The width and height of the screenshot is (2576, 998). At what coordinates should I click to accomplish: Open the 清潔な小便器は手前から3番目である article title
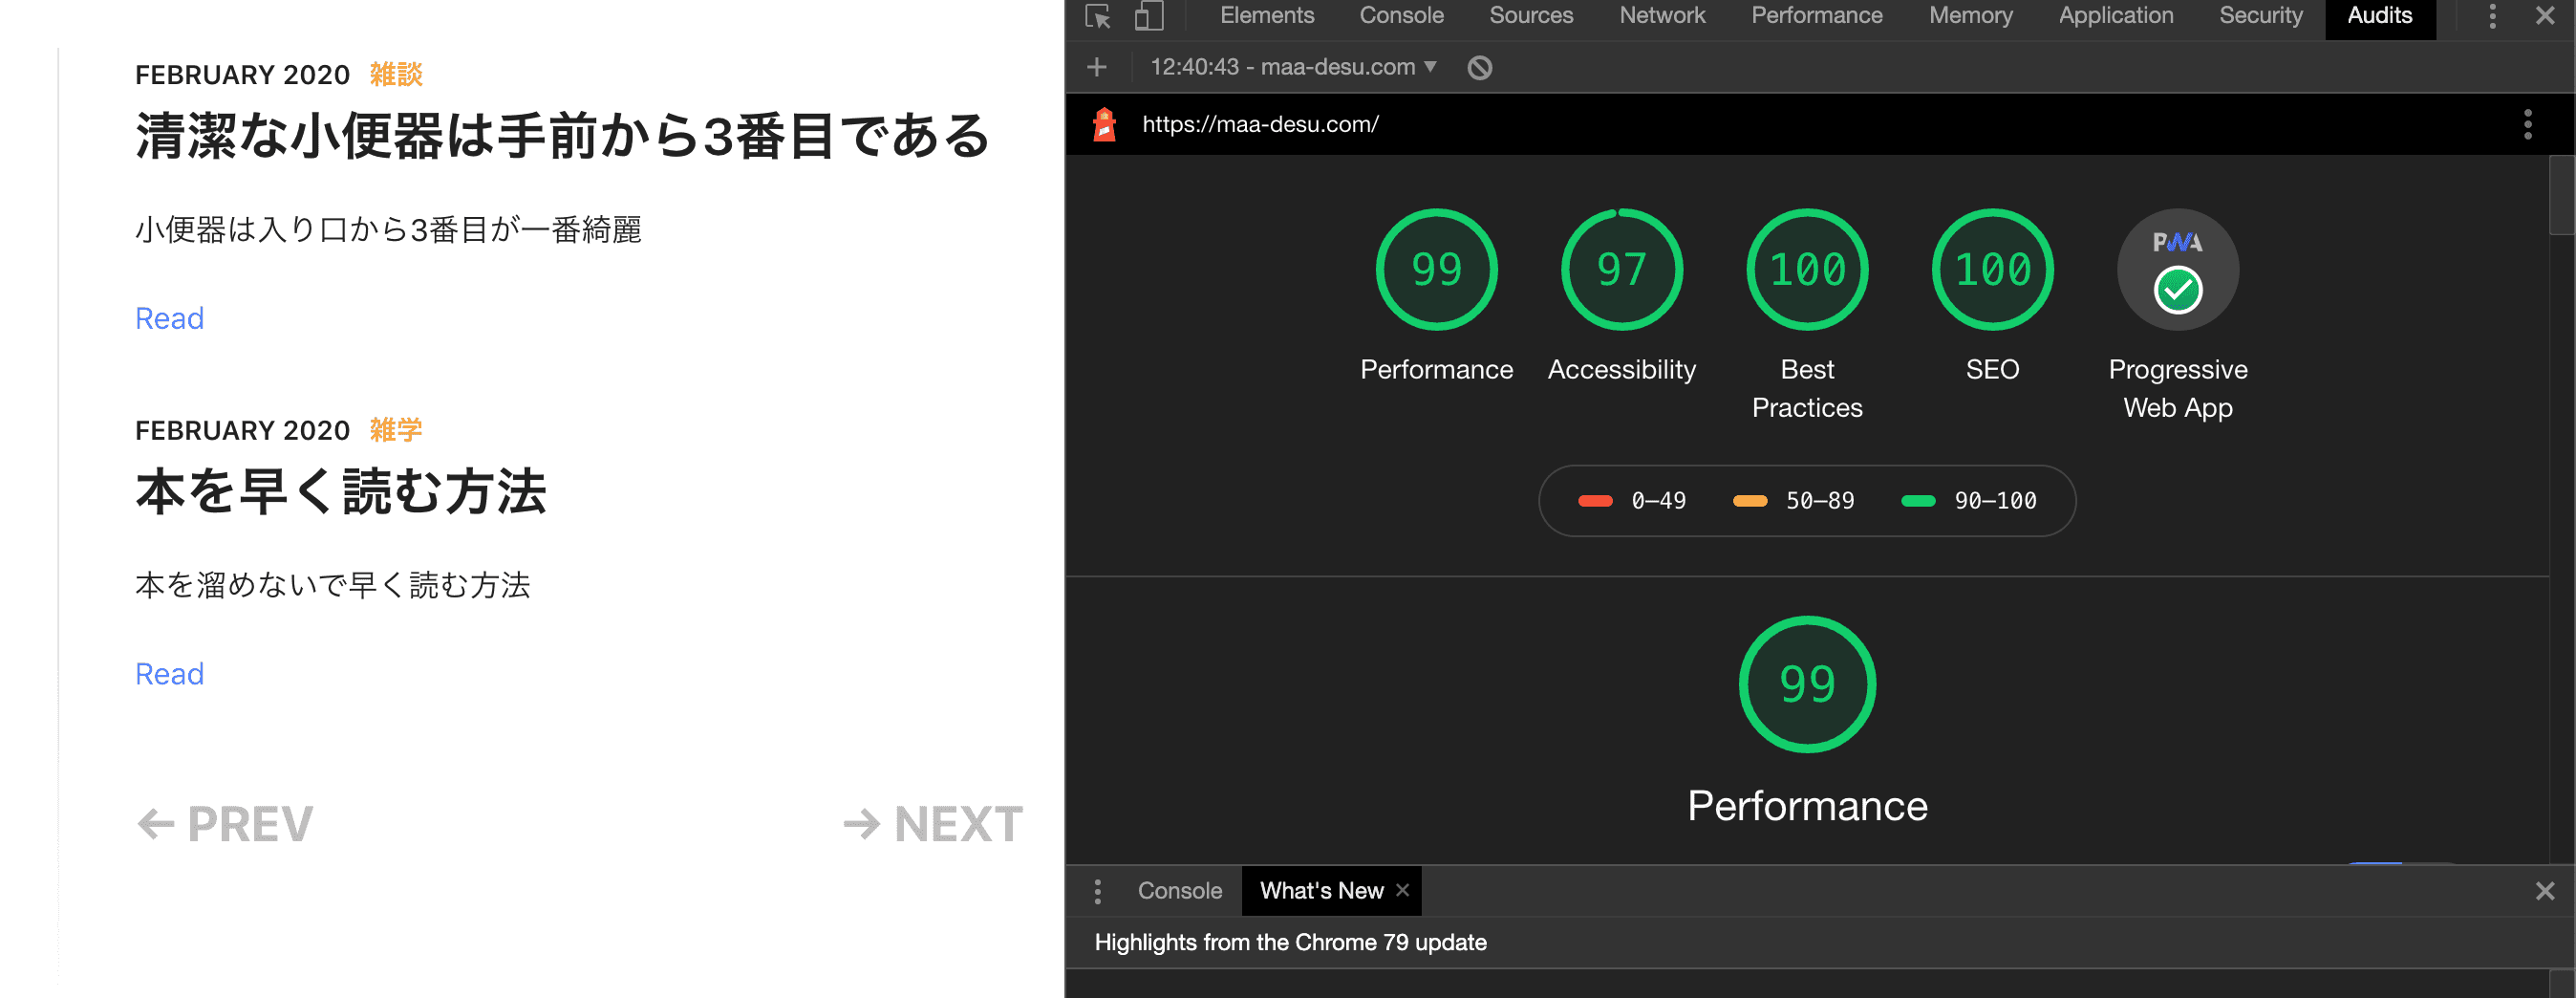pos(562,136)
